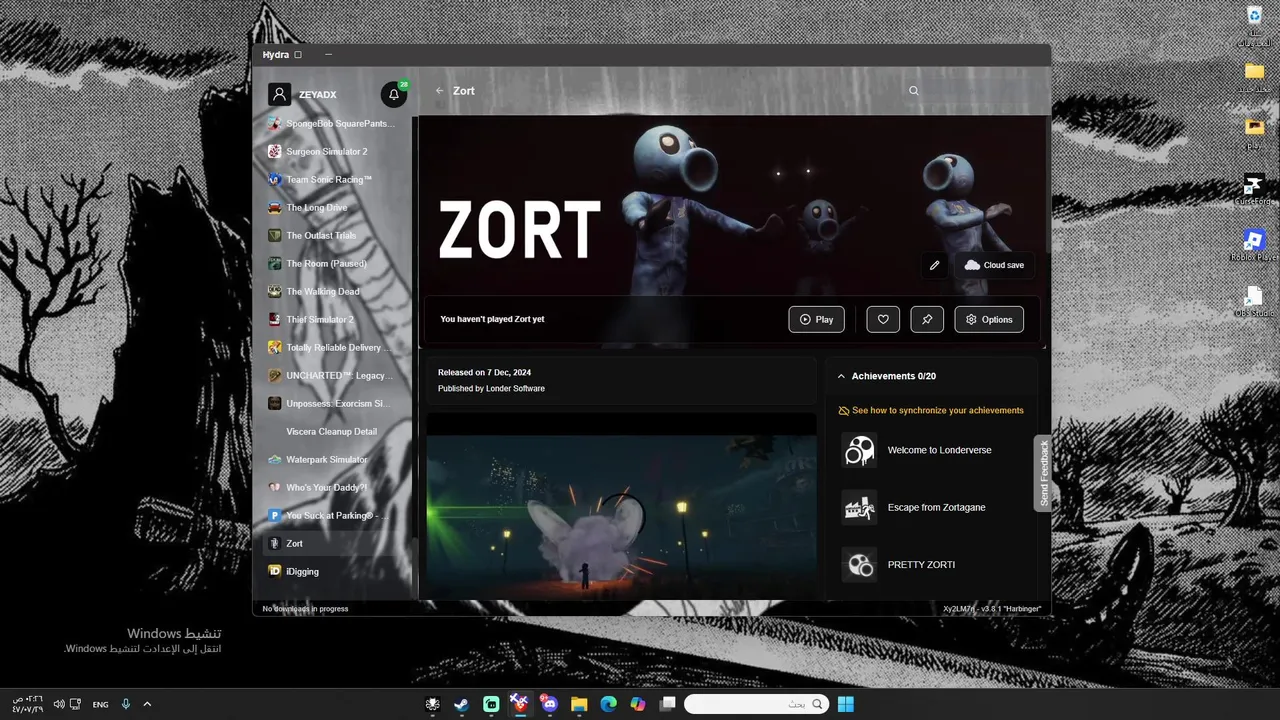Collapse the Achievements 0/20 section

841,376
